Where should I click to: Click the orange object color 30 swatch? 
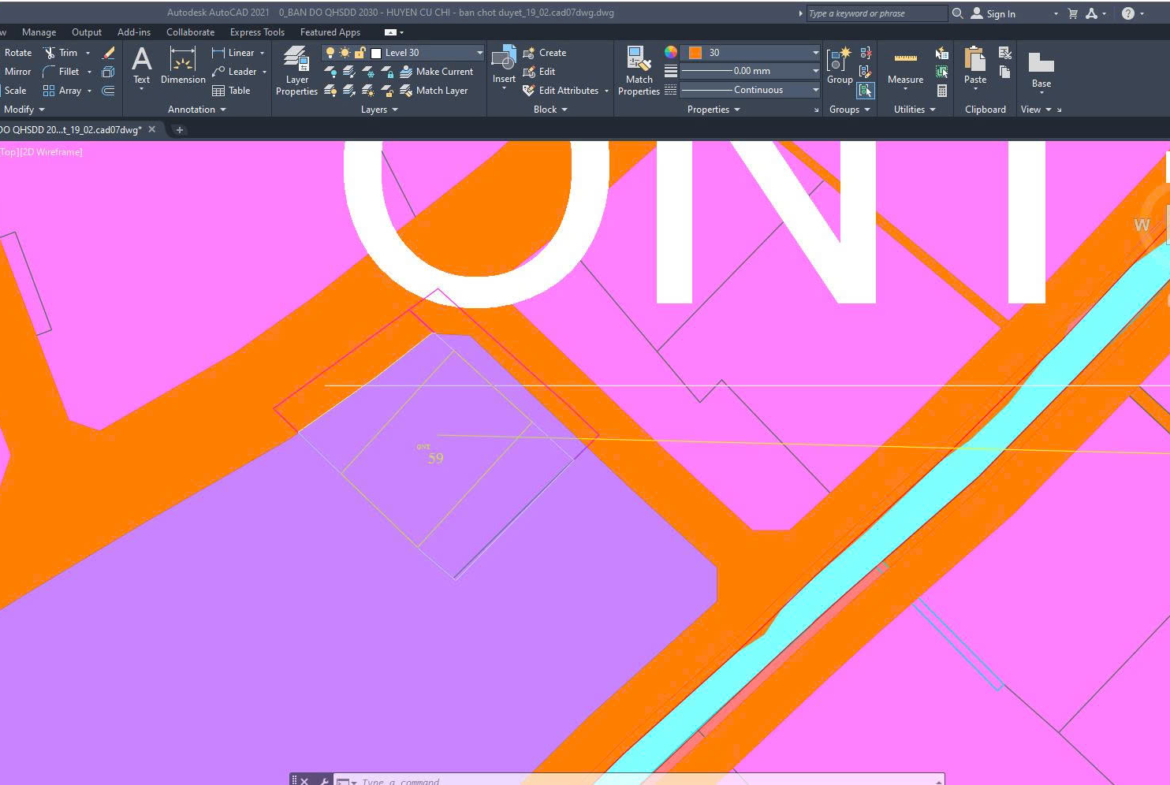coord(695,53)
